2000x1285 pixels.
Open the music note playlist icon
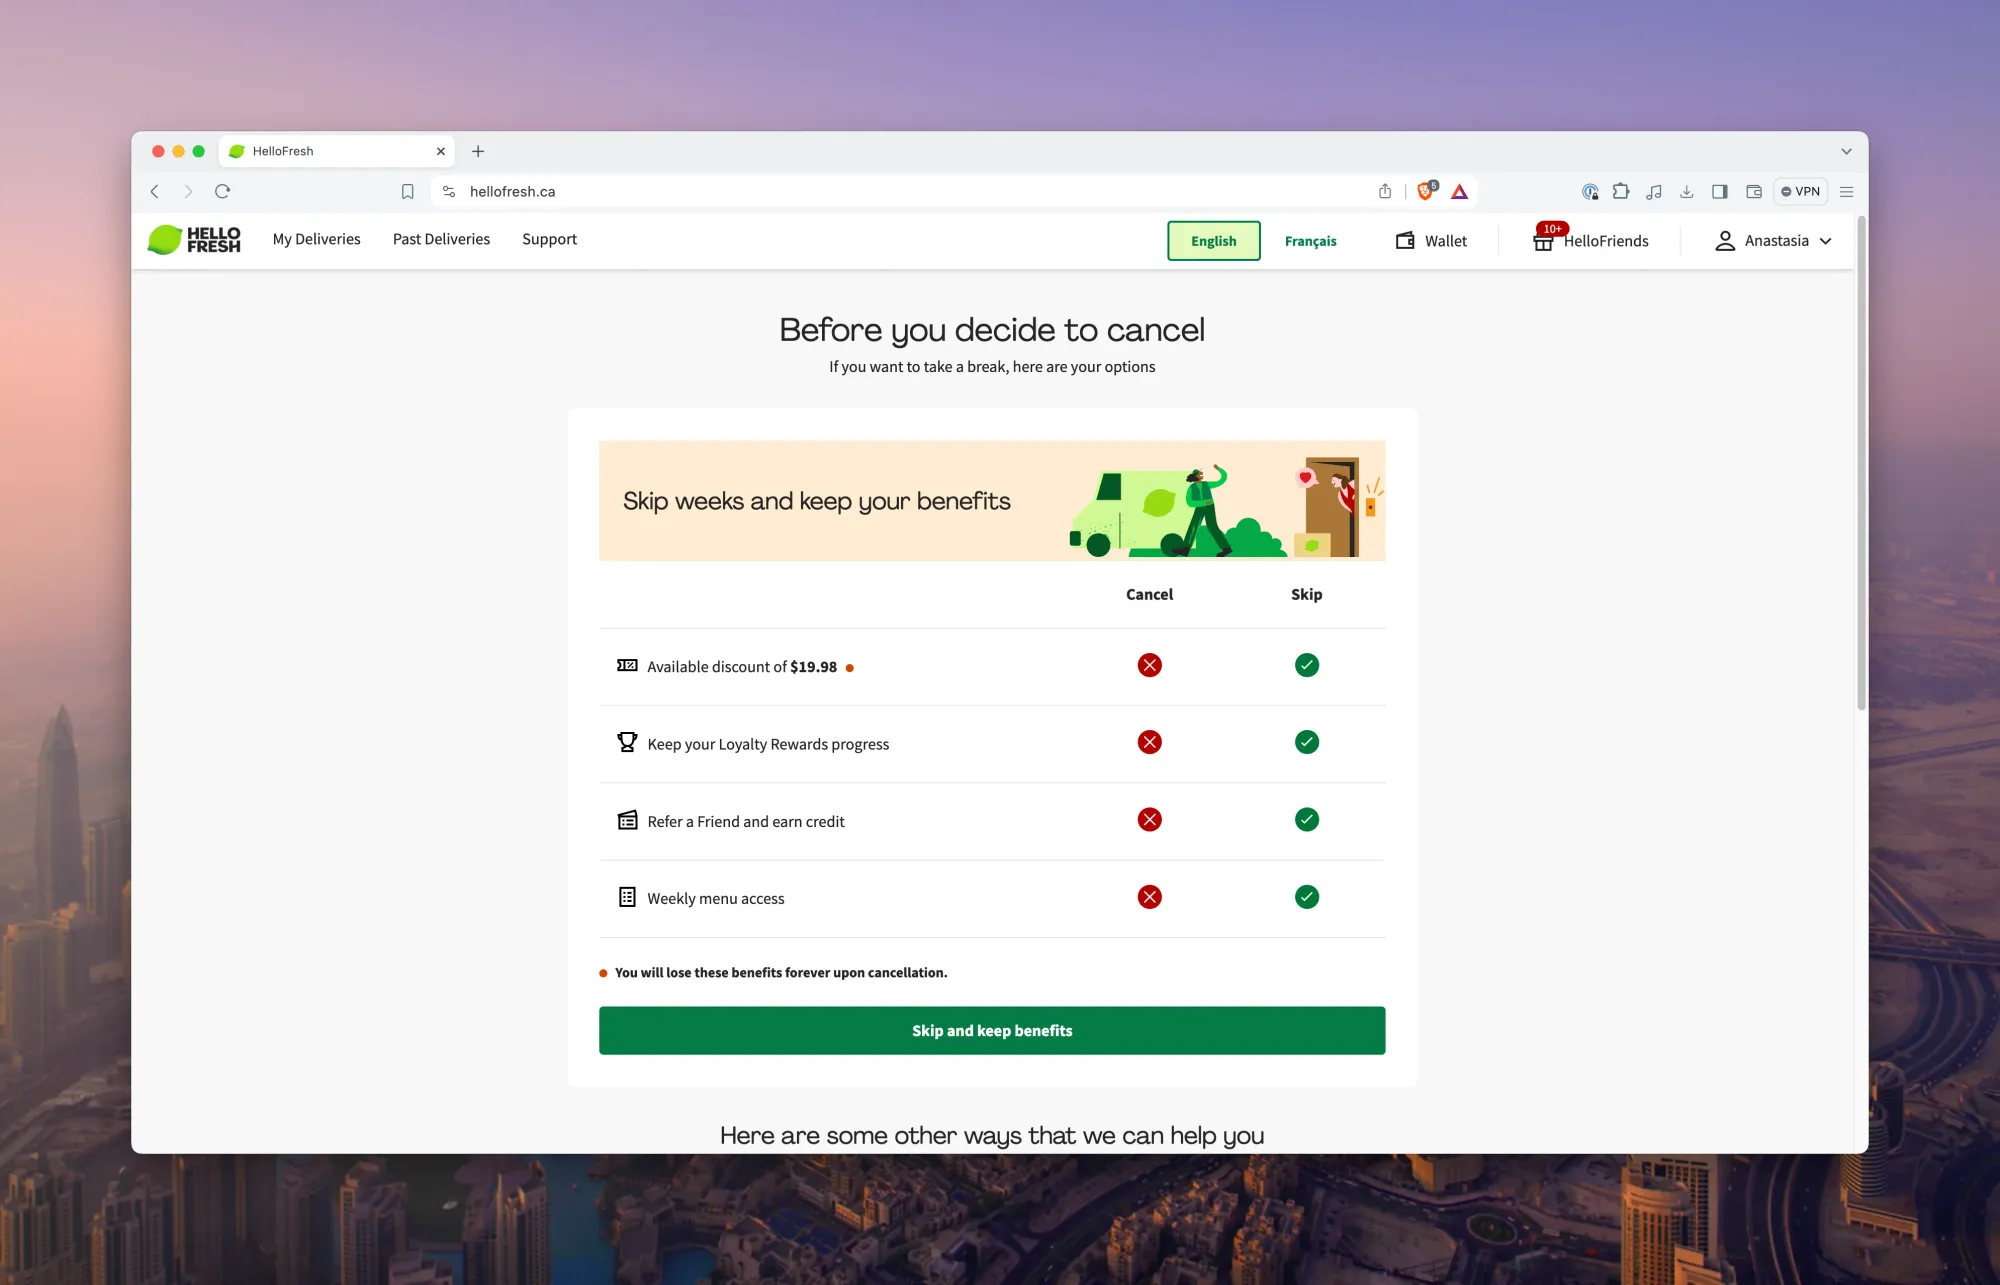[1654, 191]
